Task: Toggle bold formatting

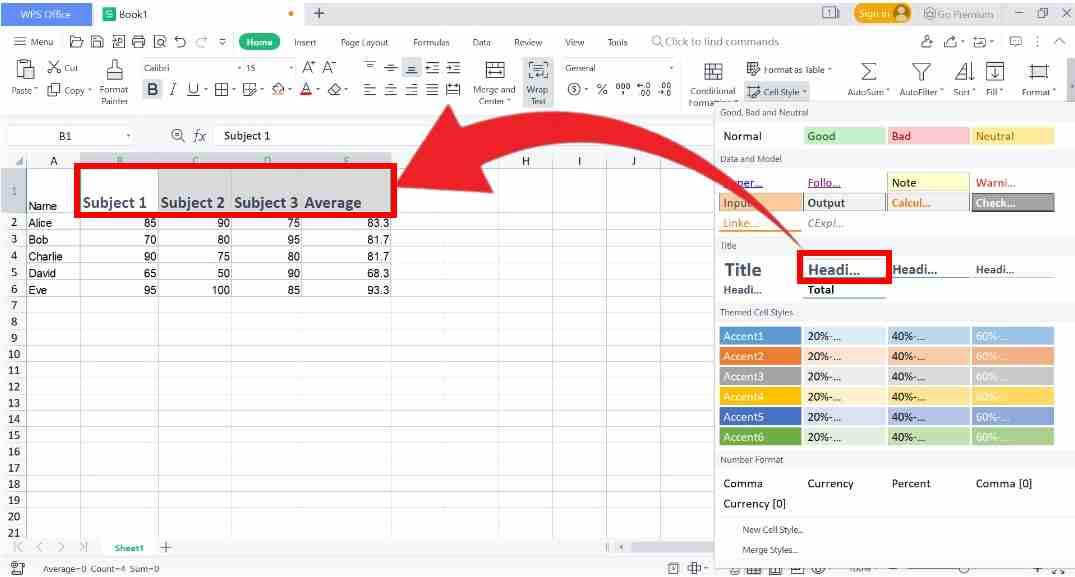Action: (x=152, y=89)
